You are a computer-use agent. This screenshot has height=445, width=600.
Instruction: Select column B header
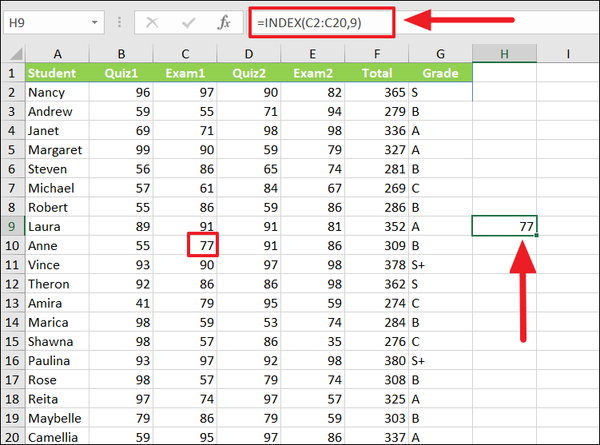click(121, 54)
